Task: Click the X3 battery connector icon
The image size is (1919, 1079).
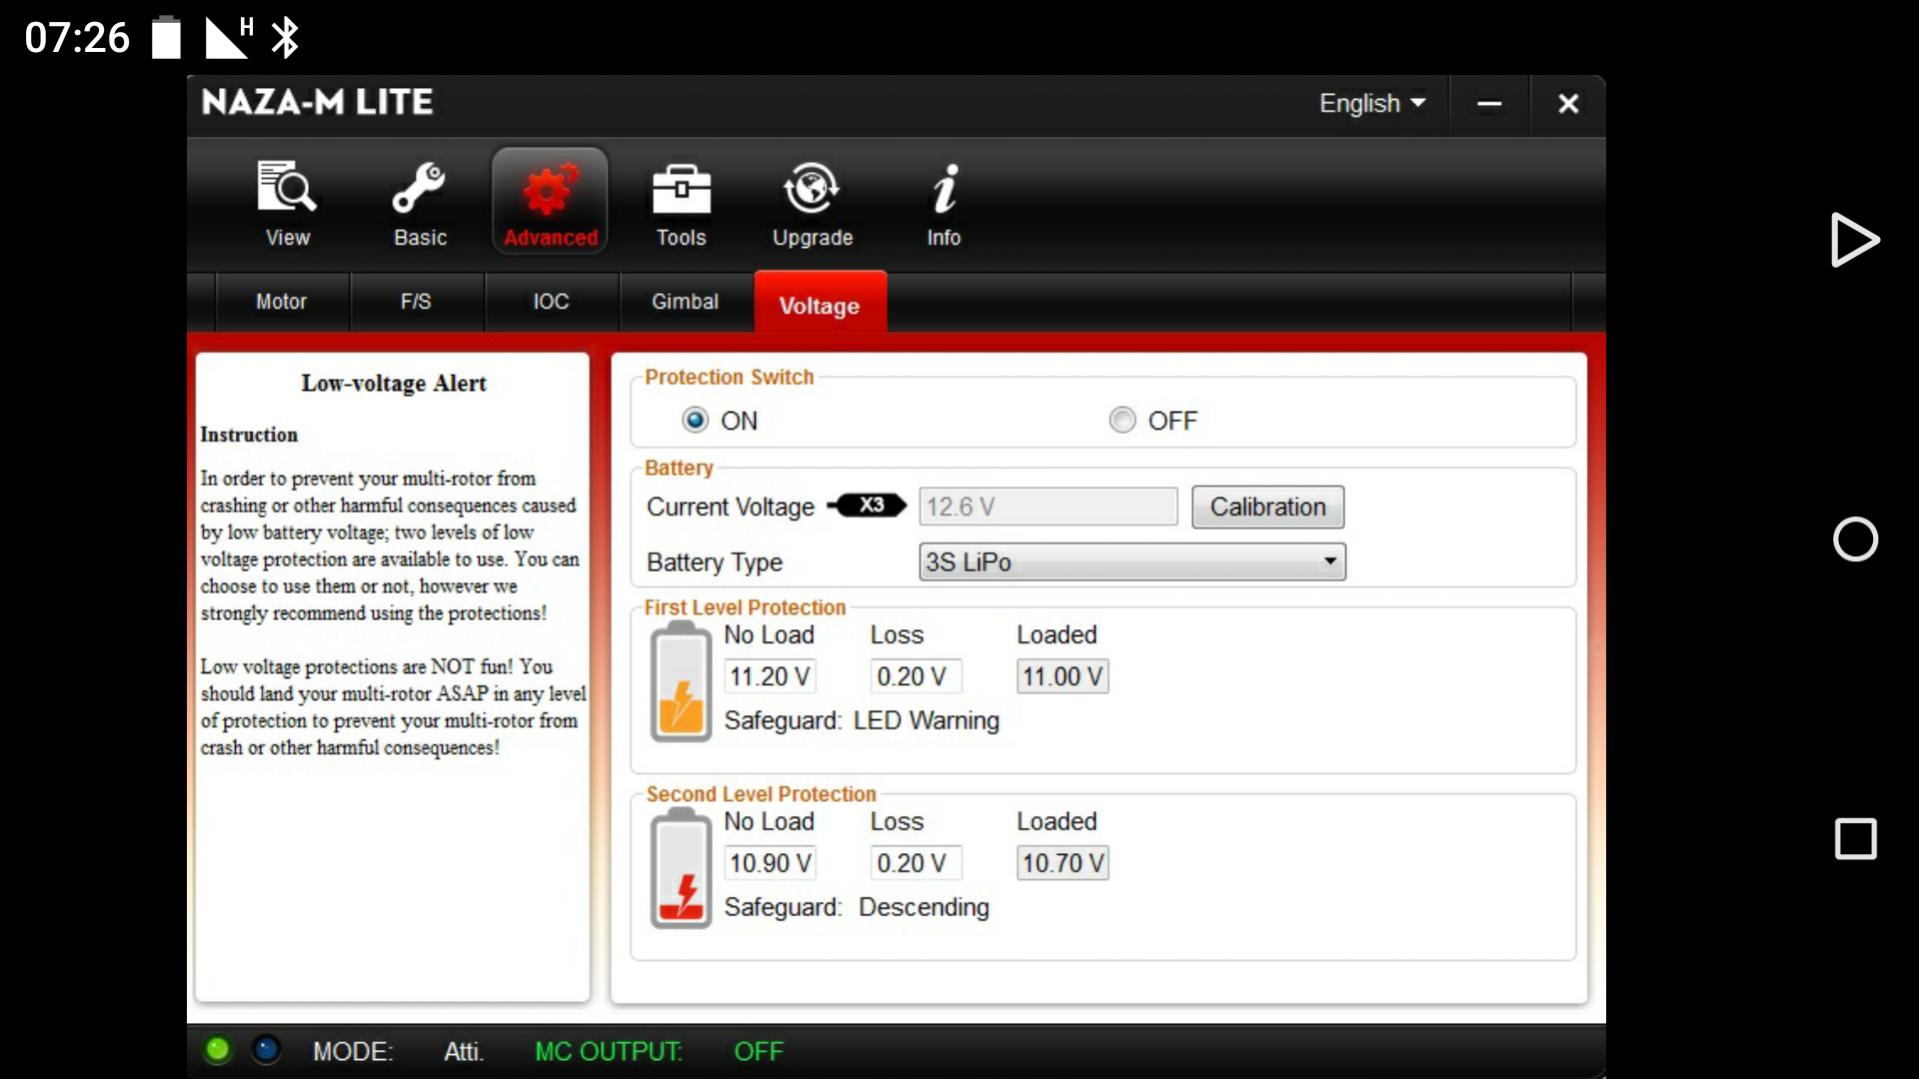Action: (x=866, y=506)
